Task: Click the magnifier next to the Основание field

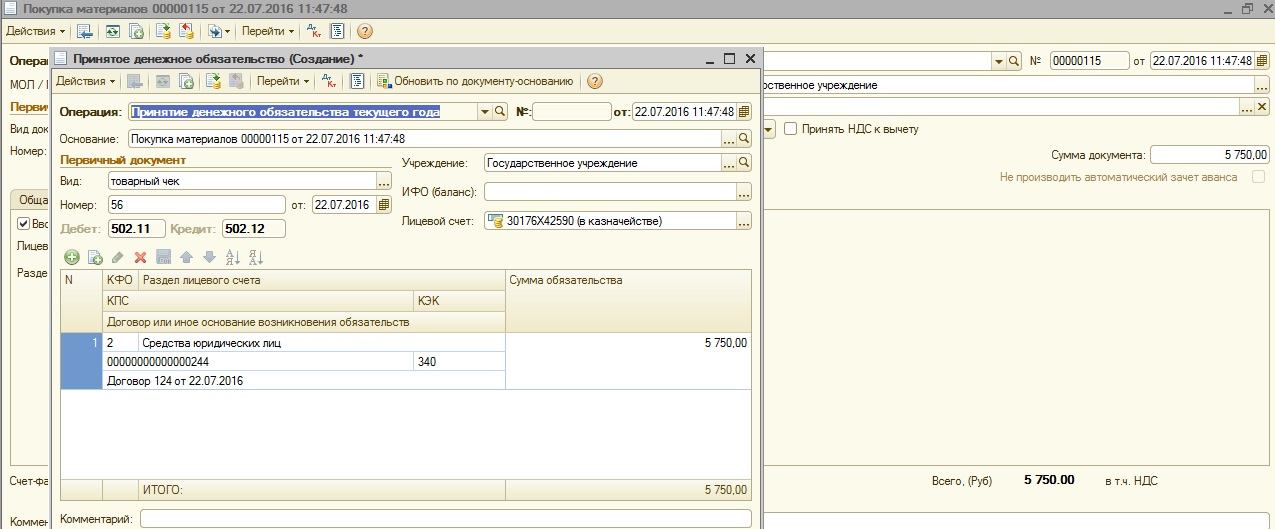Action: 744,139
